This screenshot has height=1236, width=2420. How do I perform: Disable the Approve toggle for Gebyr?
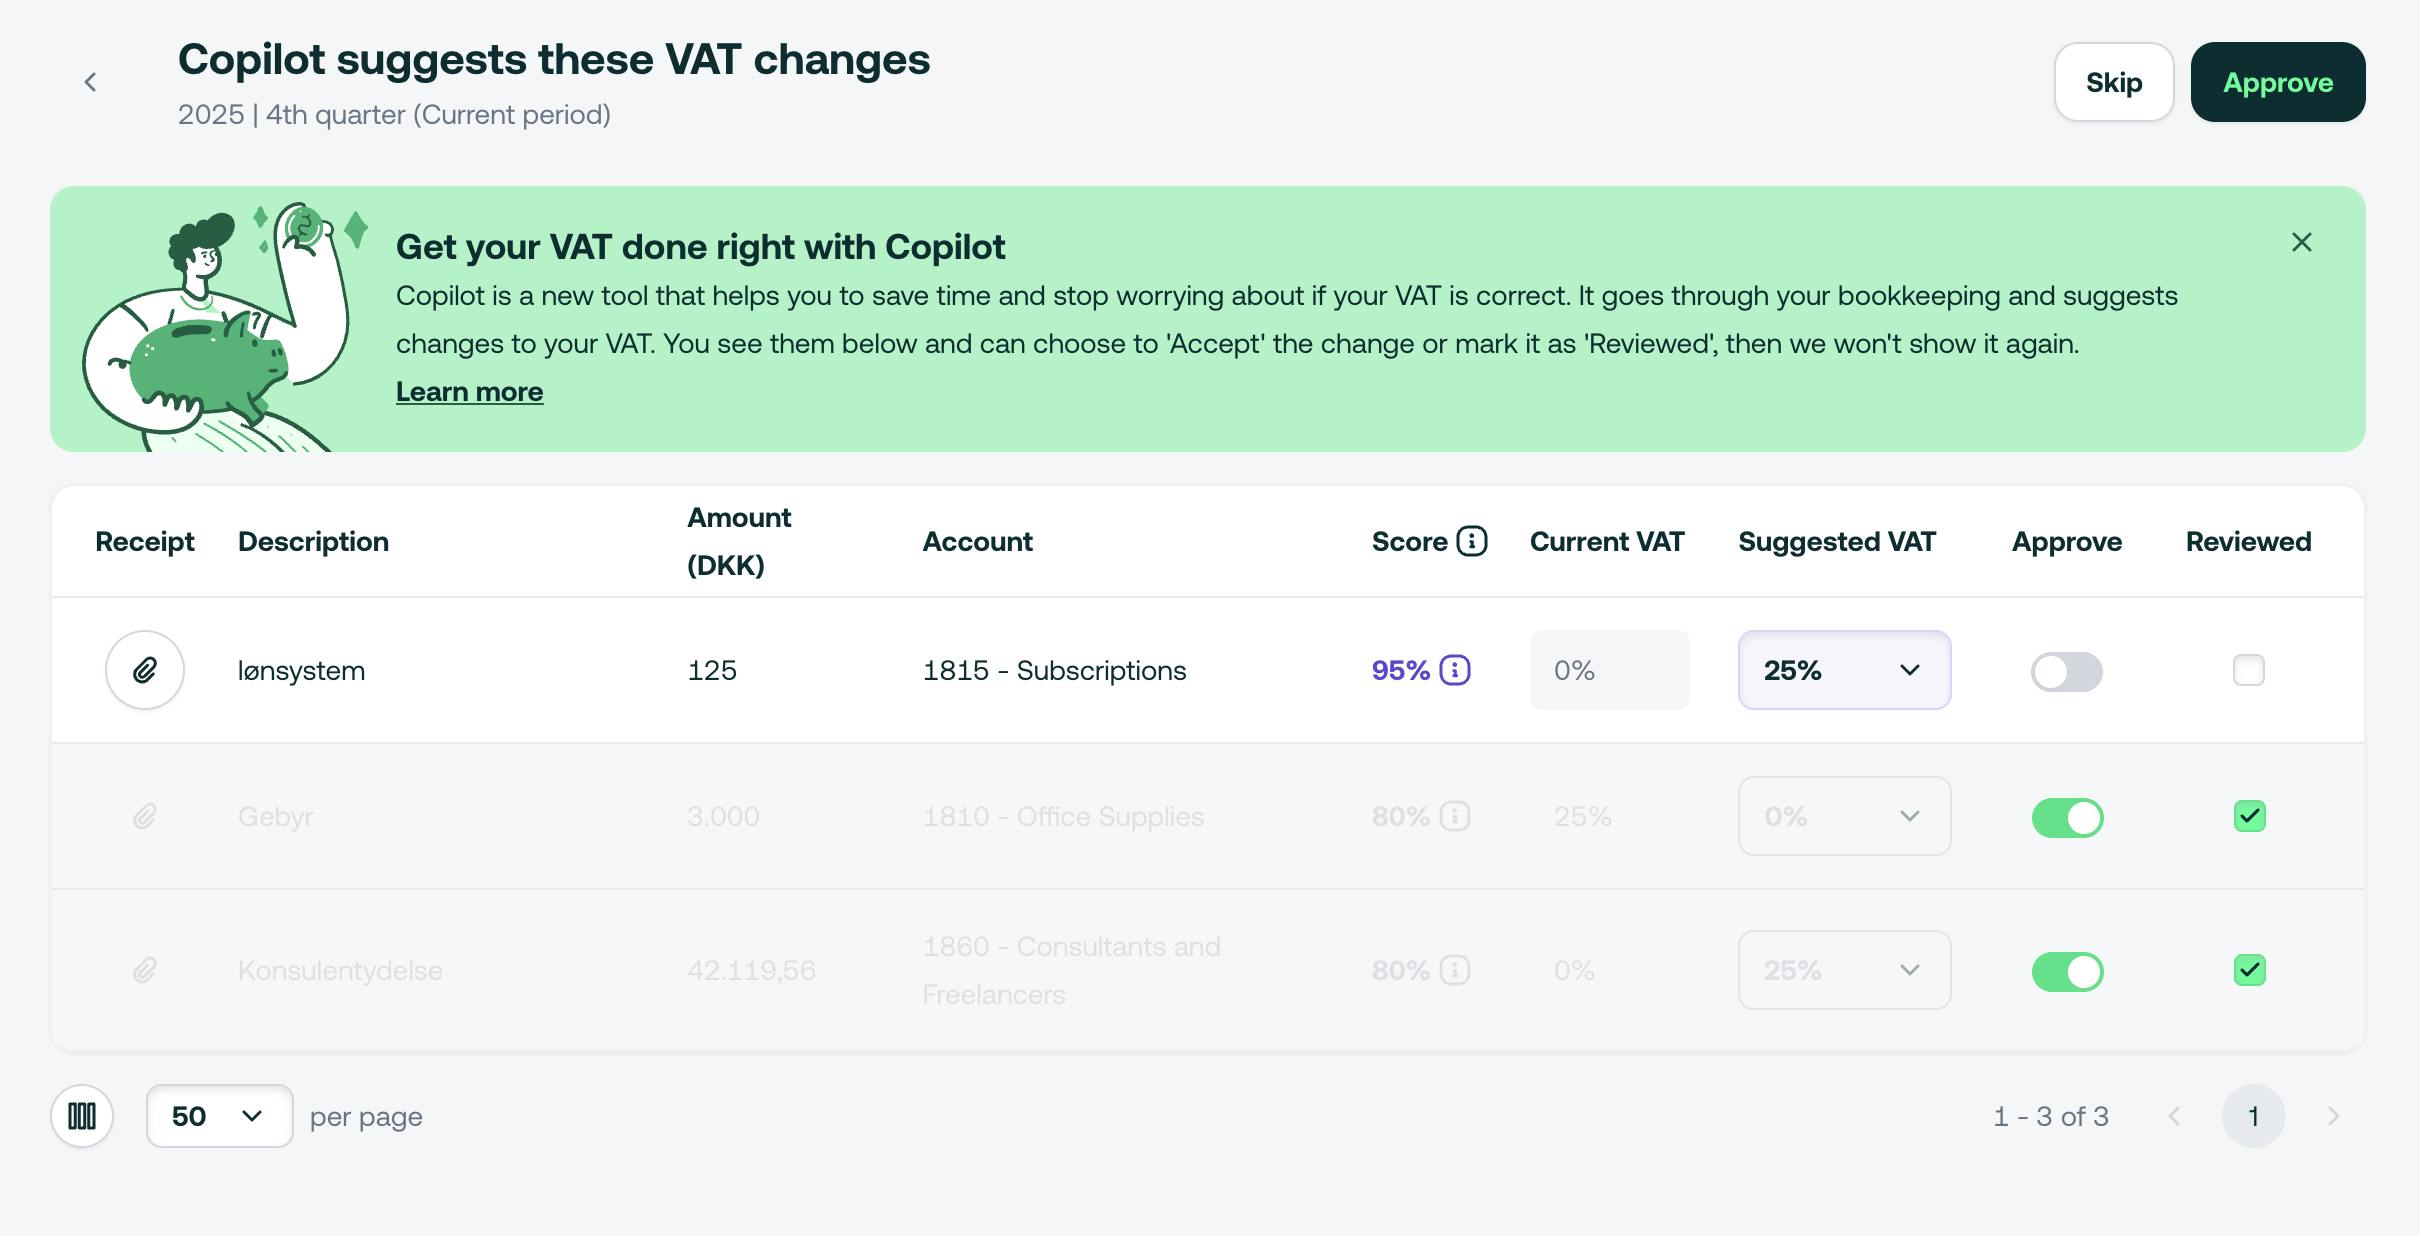(2067, 817)
